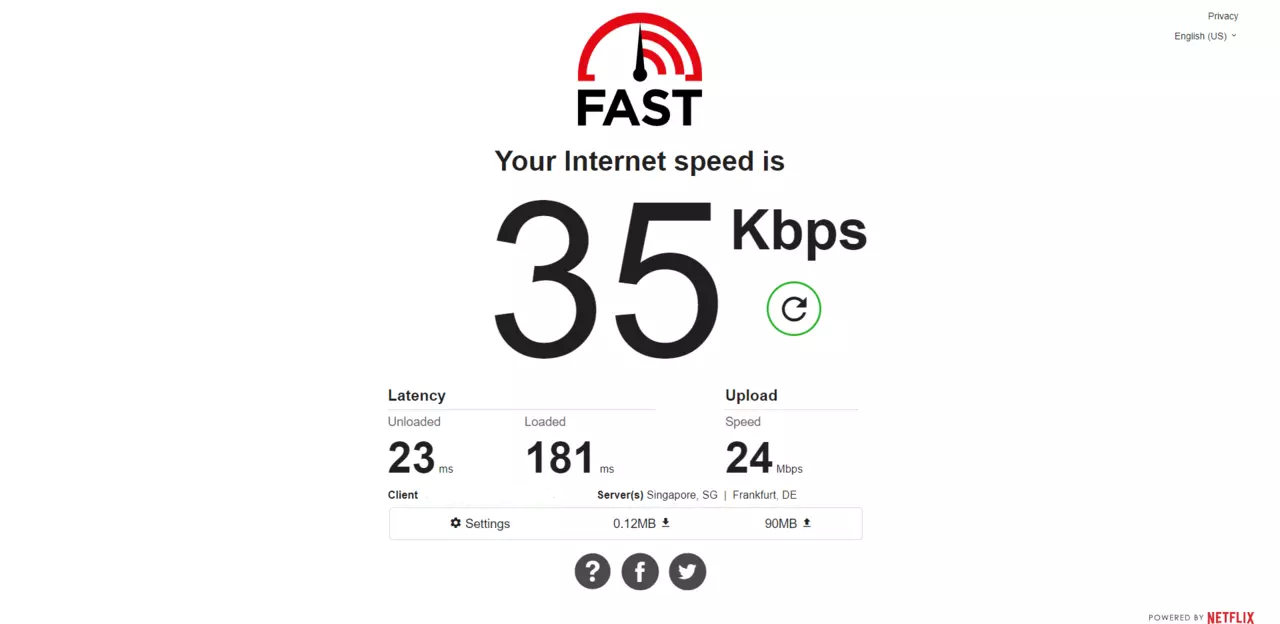Image resolution: width=1280 pixels, height=624 pixels.
Task: Click the Upload speed value 24 Mbps
Action: 764,458
